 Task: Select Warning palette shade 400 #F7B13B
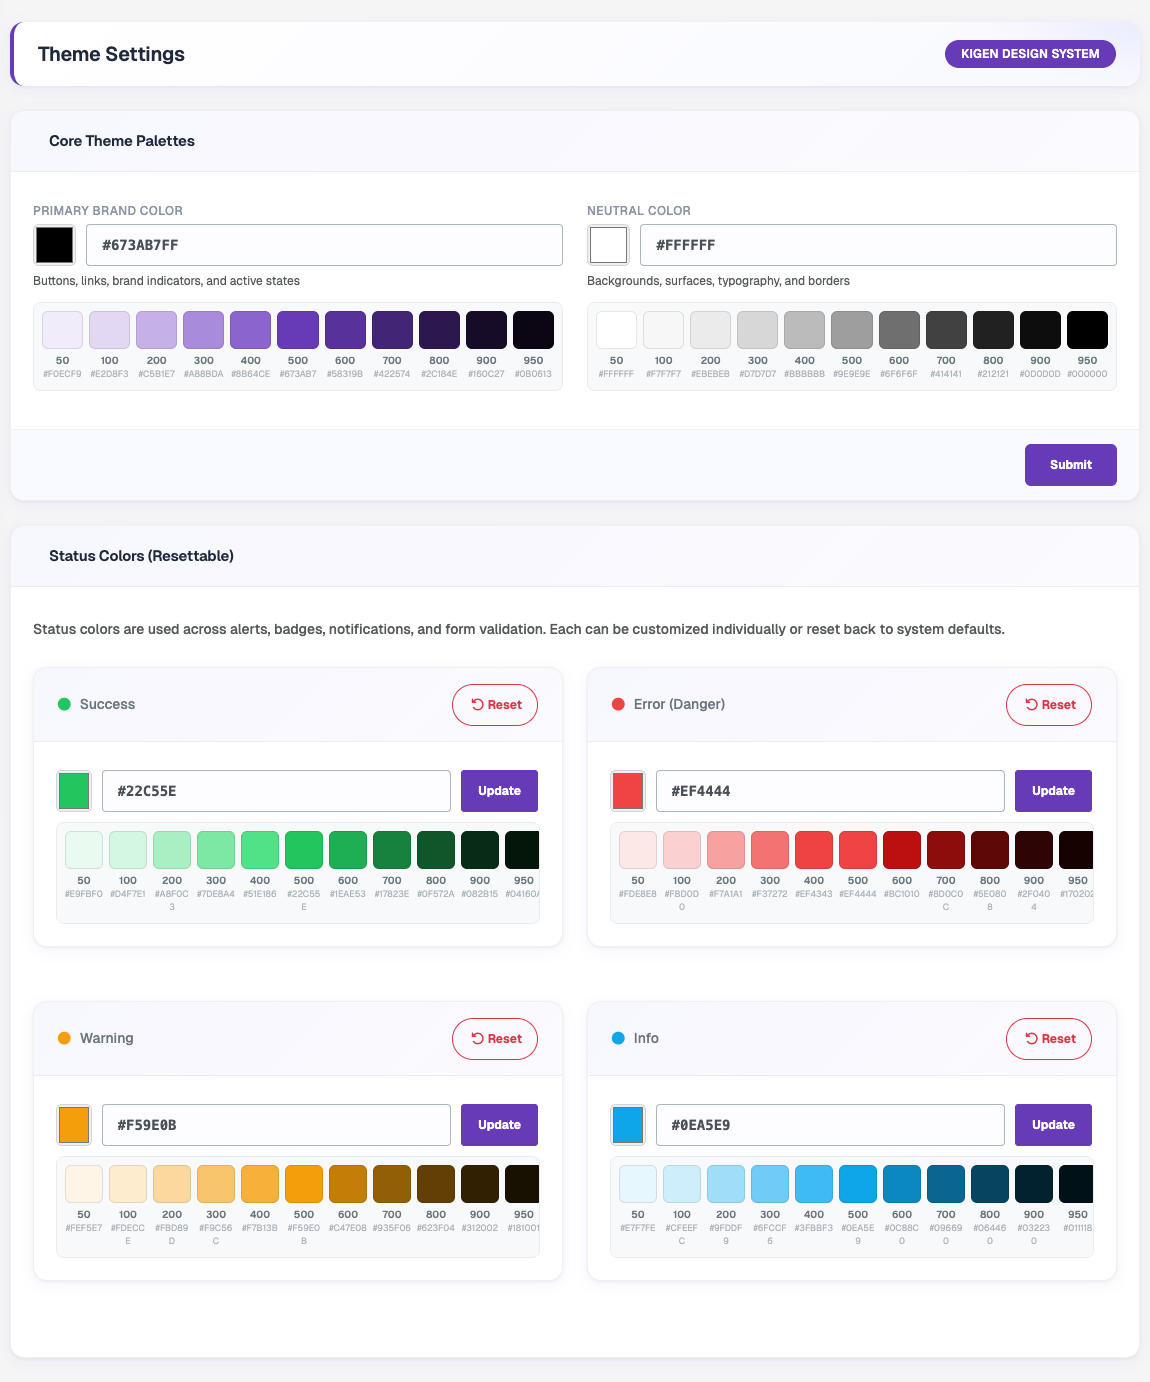pos(260,1184)
